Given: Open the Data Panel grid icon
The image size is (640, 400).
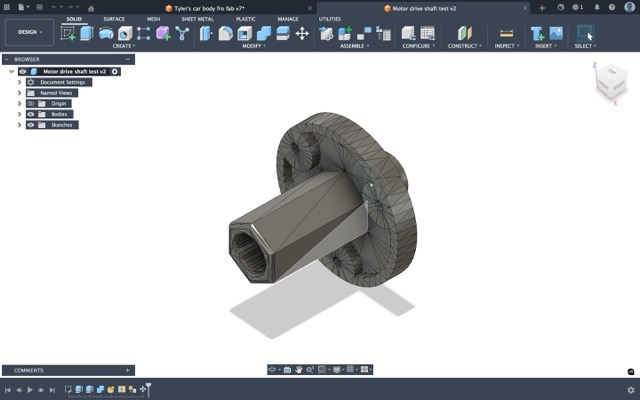Looking at the screenshot, I should pos(7,7).
